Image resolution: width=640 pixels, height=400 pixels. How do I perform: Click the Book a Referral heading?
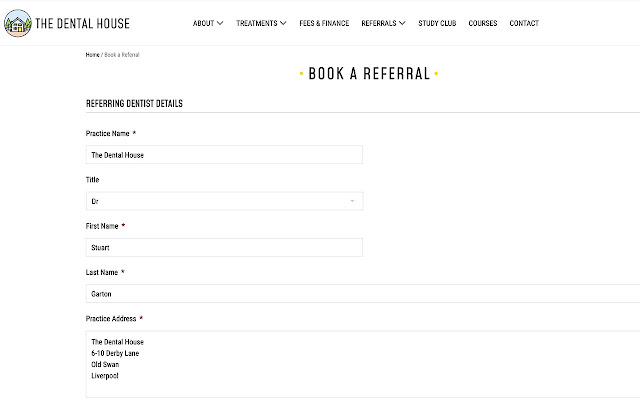pos(369,73)
